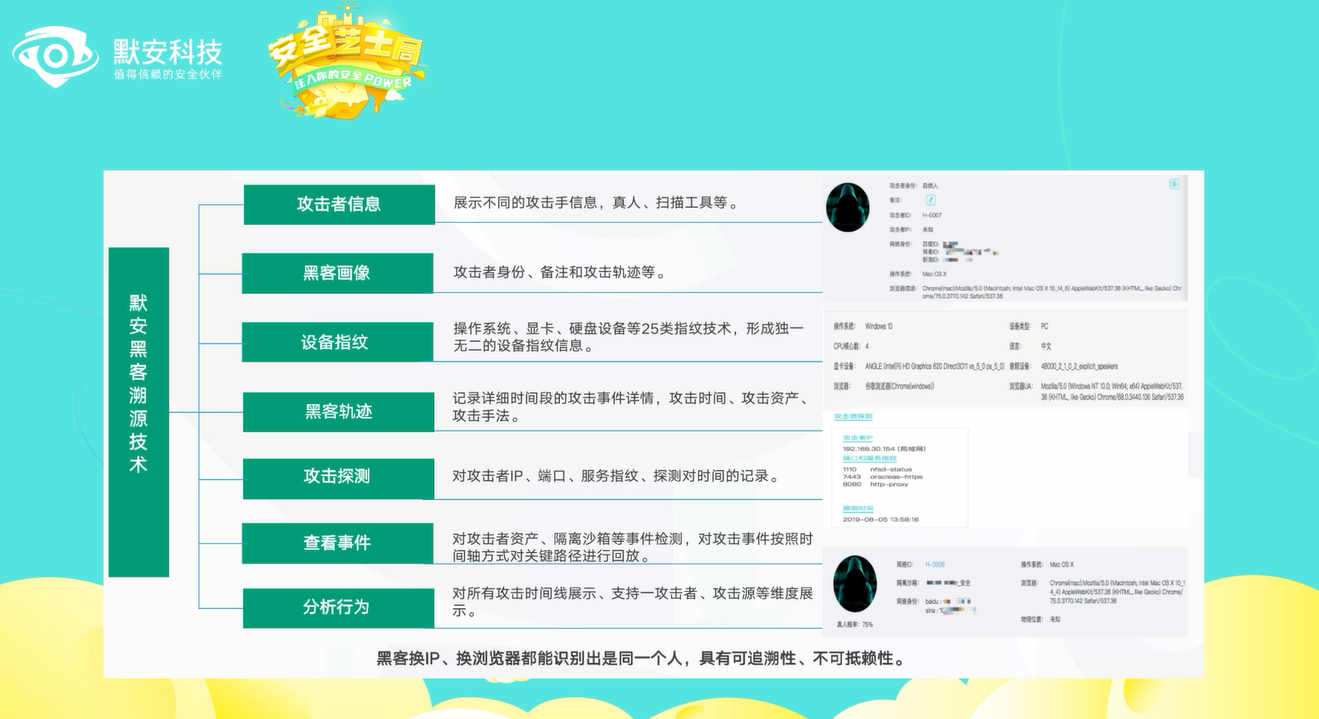Select the 设备指纹 green box

pyautogui.click(x=337, y=342)
